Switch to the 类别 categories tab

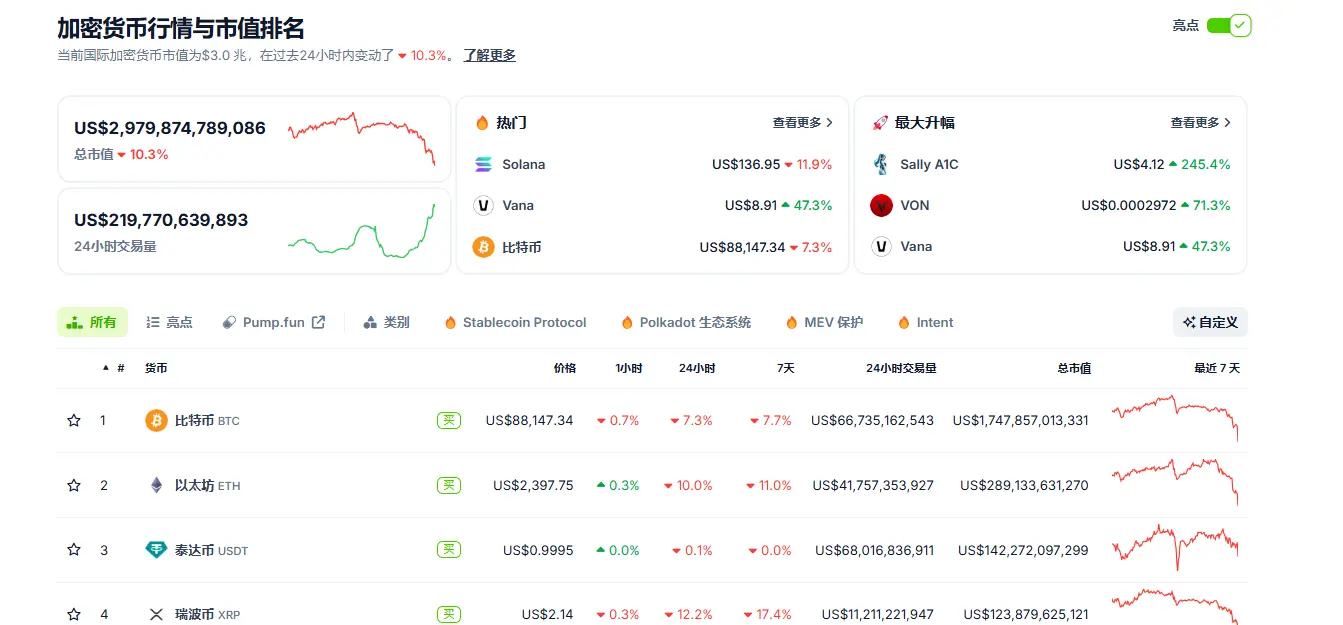(x=387, y=322)
